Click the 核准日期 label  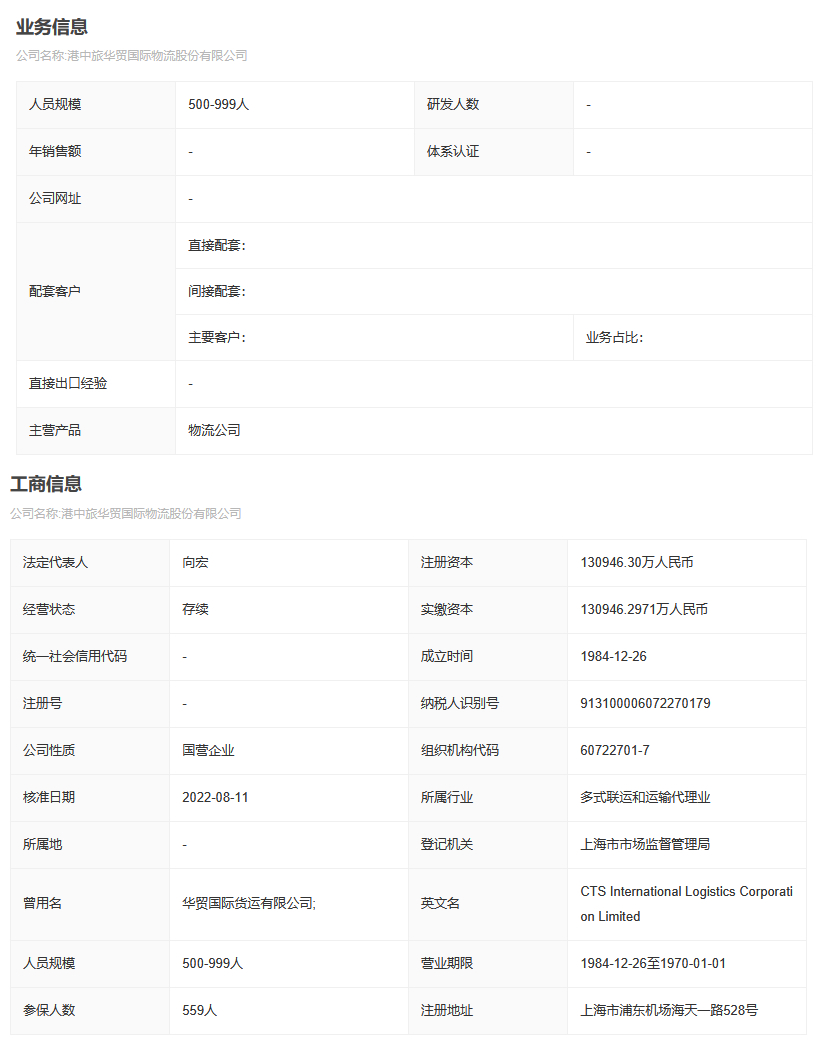(x=49, y=798)
